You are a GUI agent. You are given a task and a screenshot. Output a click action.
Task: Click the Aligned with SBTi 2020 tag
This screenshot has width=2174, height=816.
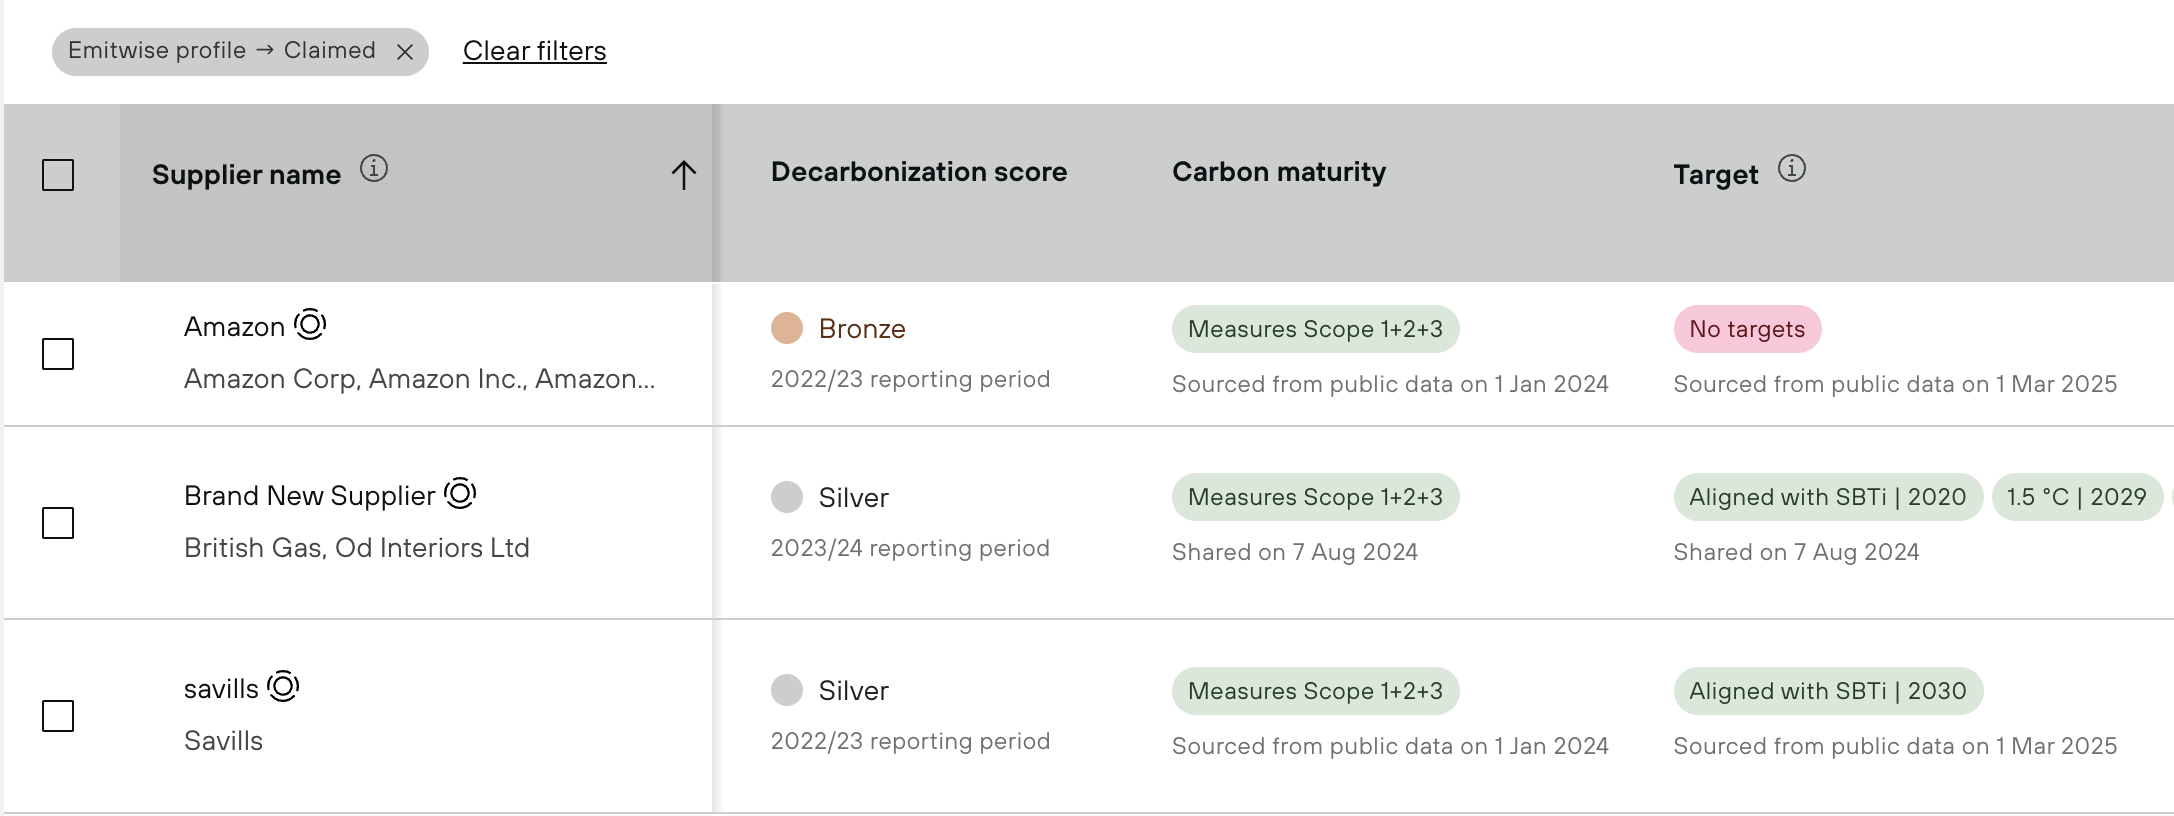click(x=1828, y=497)
